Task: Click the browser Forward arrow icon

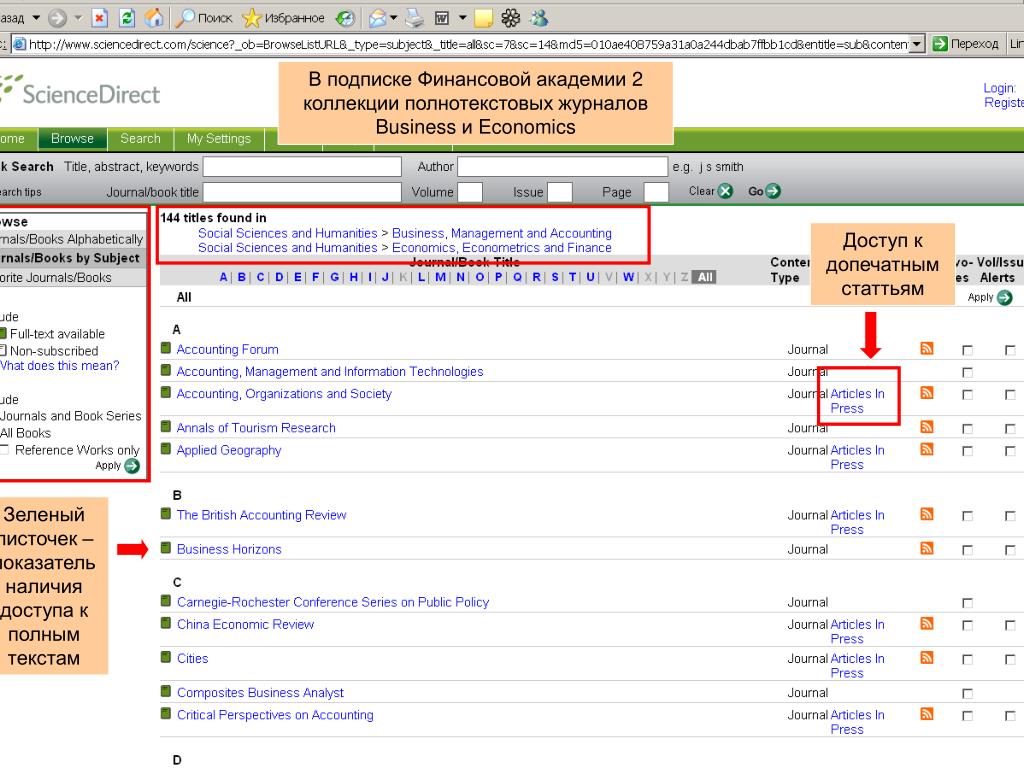Action: point(57,18)
